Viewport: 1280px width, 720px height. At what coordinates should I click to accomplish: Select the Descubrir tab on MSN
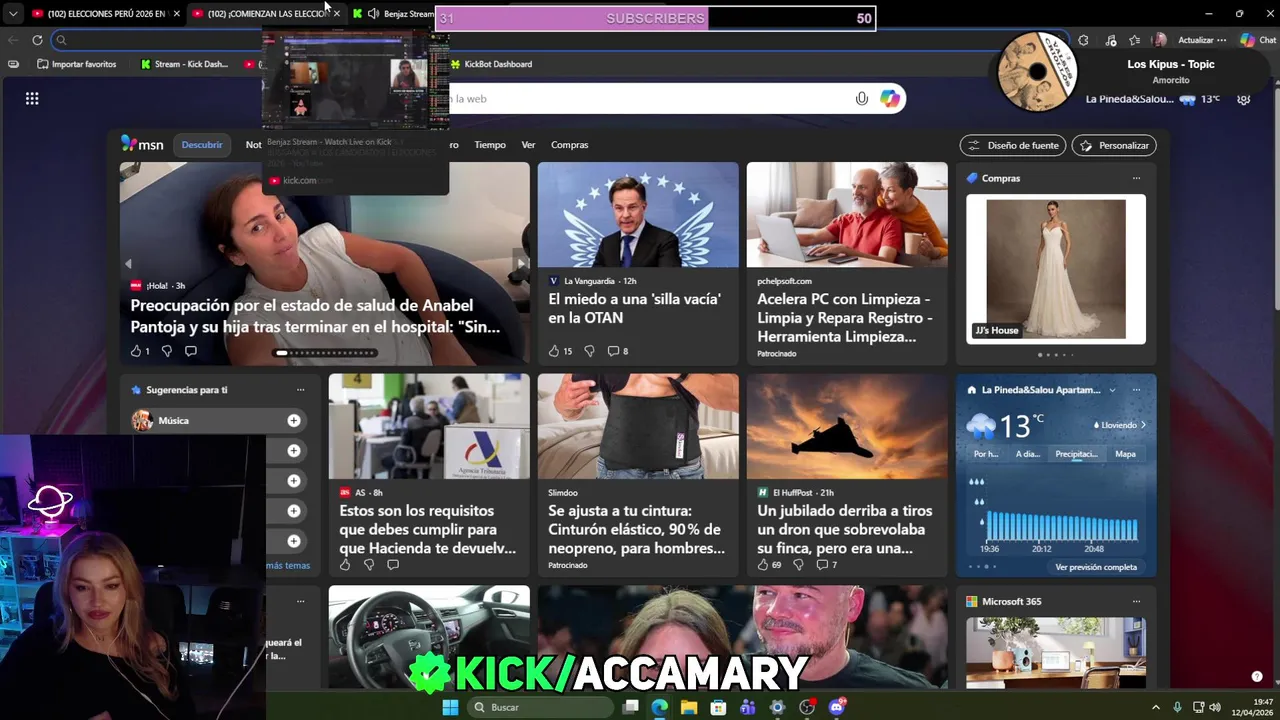pyautogui.click(x=202, y=145)
